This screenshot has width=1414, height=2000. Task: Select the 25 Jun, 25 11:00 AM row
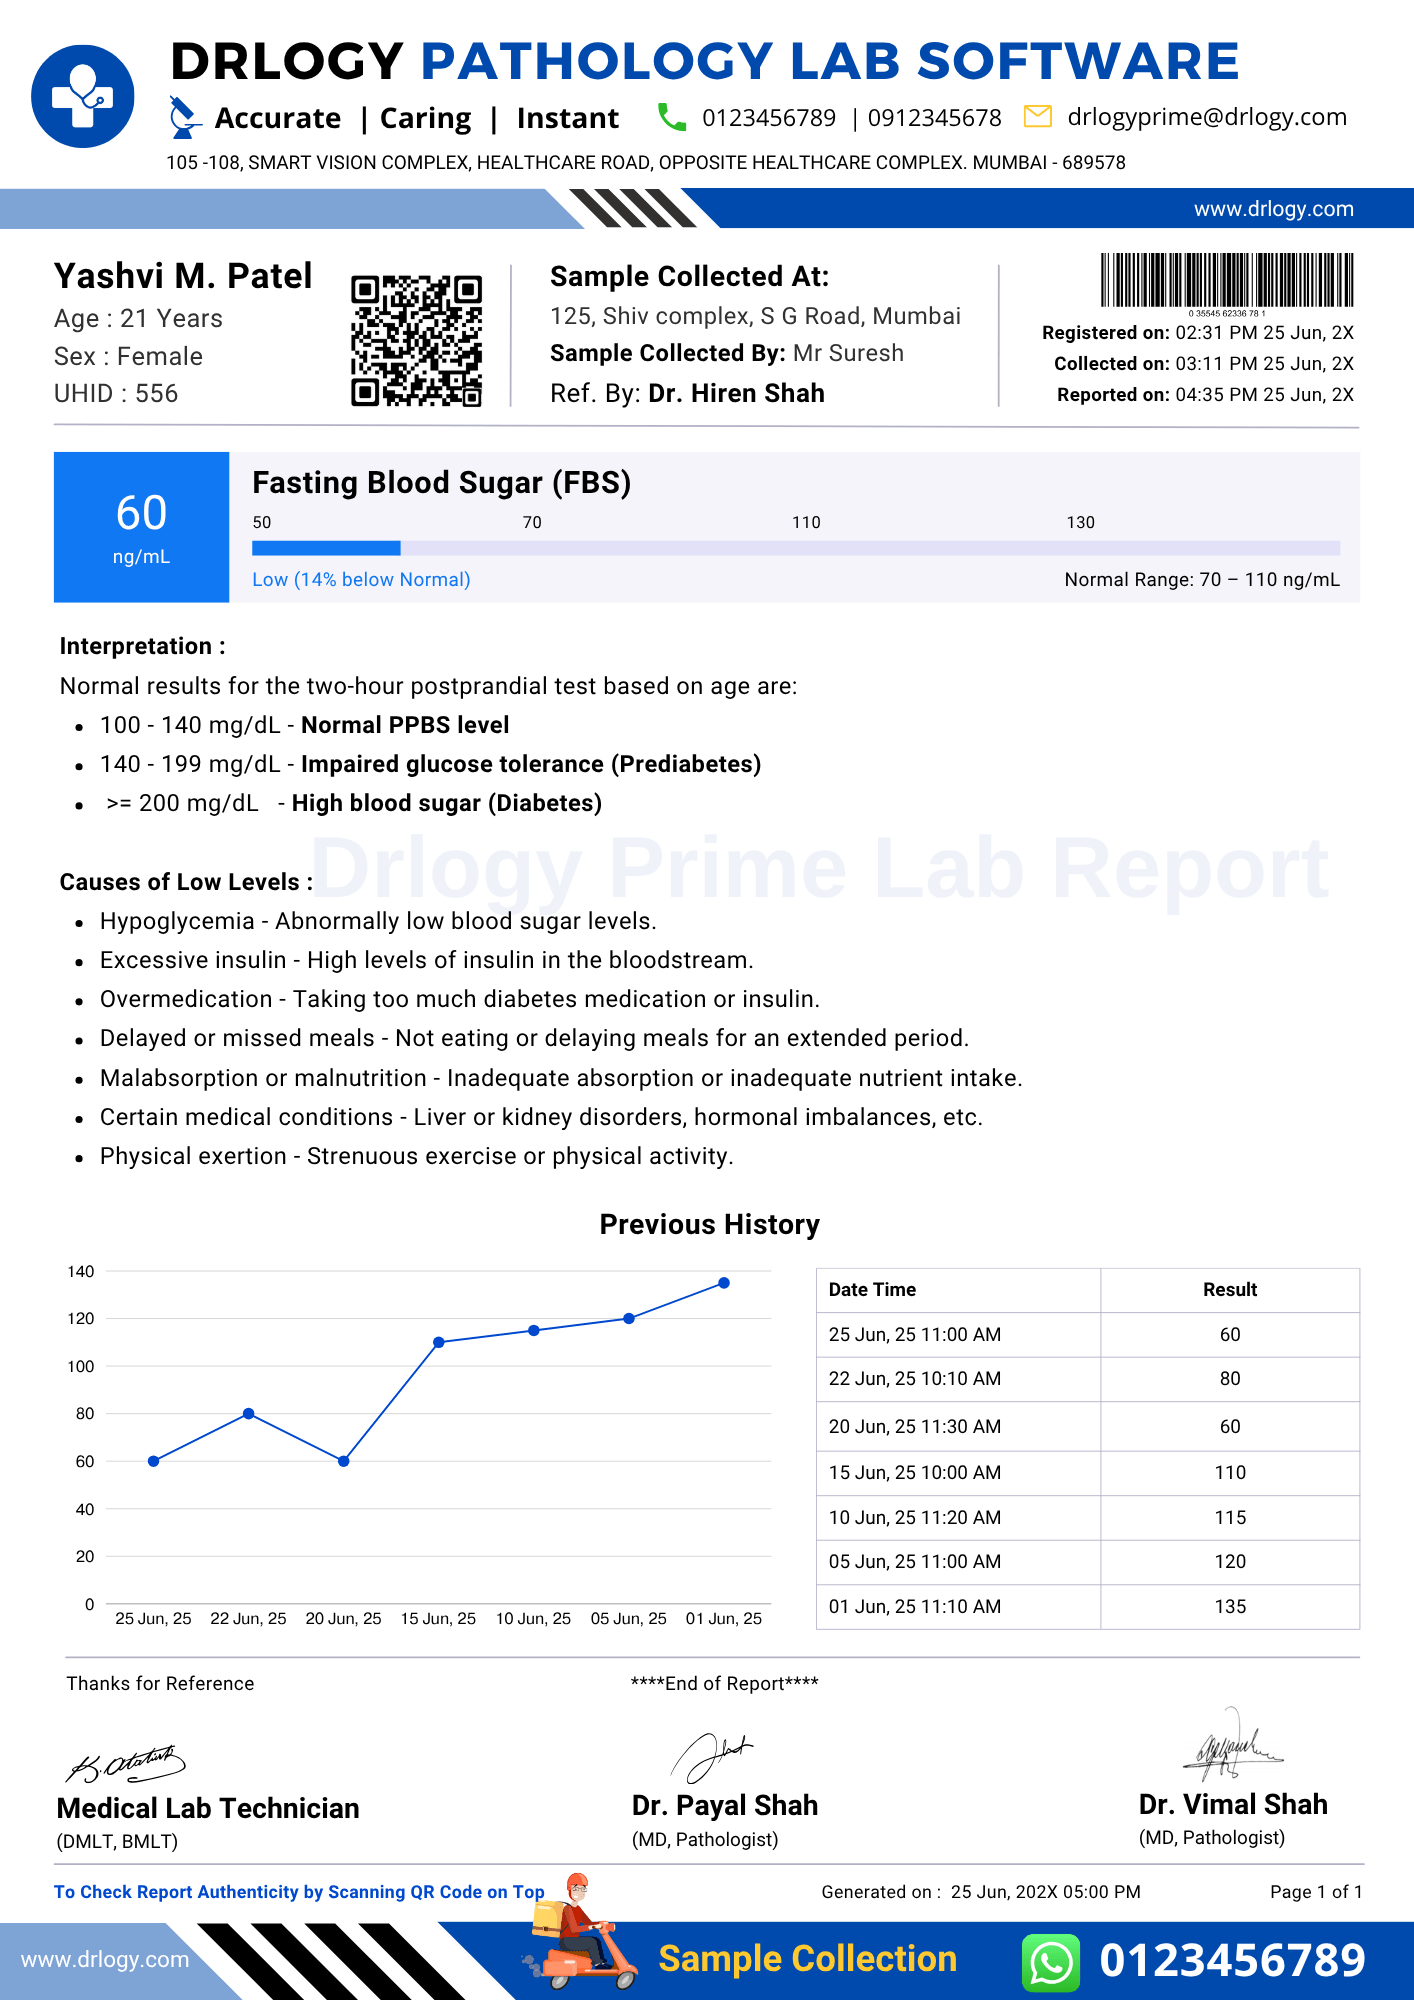point(1088,1335)
